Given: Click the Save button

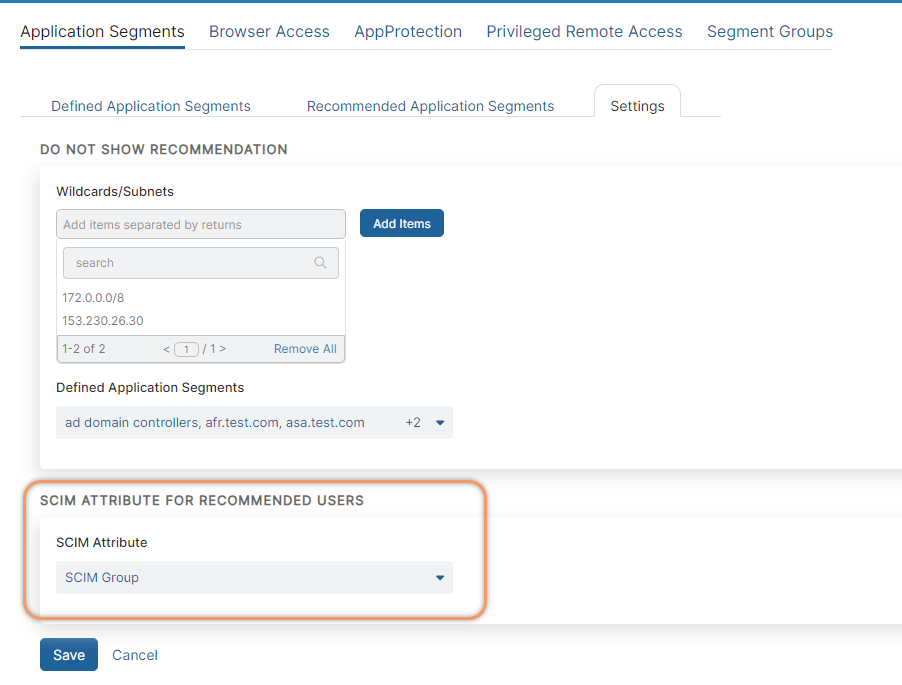Looking at the screenshot, I should tap(69, 655).
